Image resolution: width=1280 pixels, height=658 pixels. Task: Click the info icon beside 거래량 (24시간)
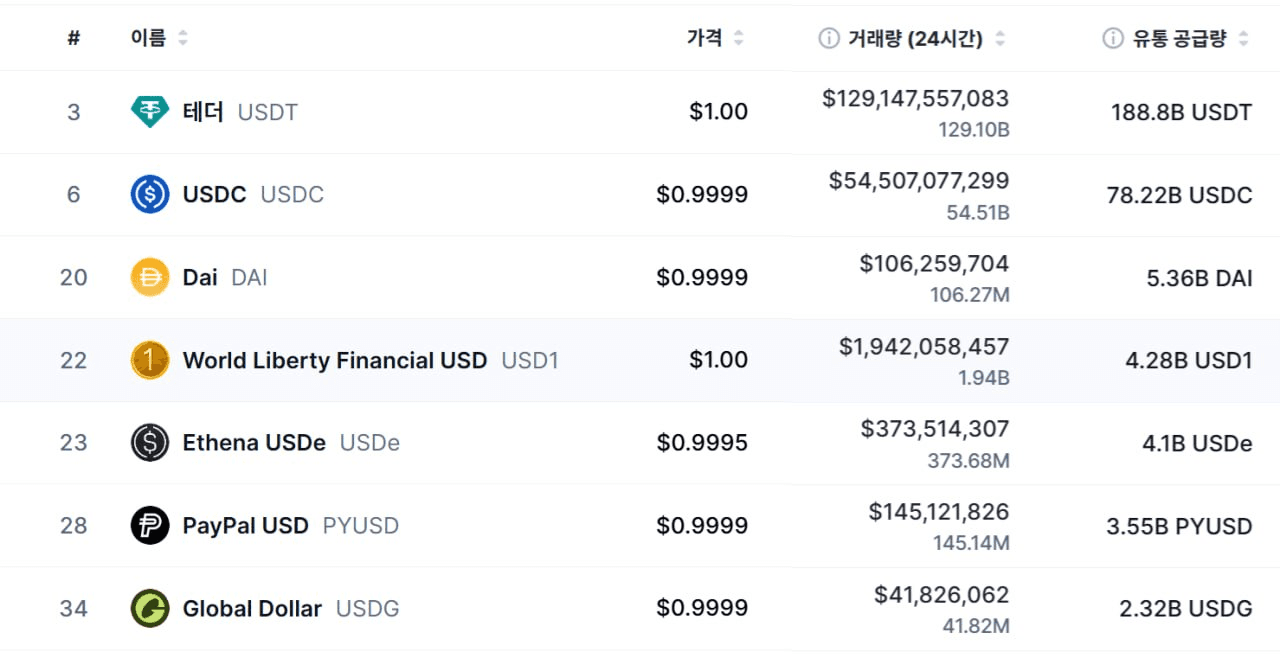tap(828, 39)
